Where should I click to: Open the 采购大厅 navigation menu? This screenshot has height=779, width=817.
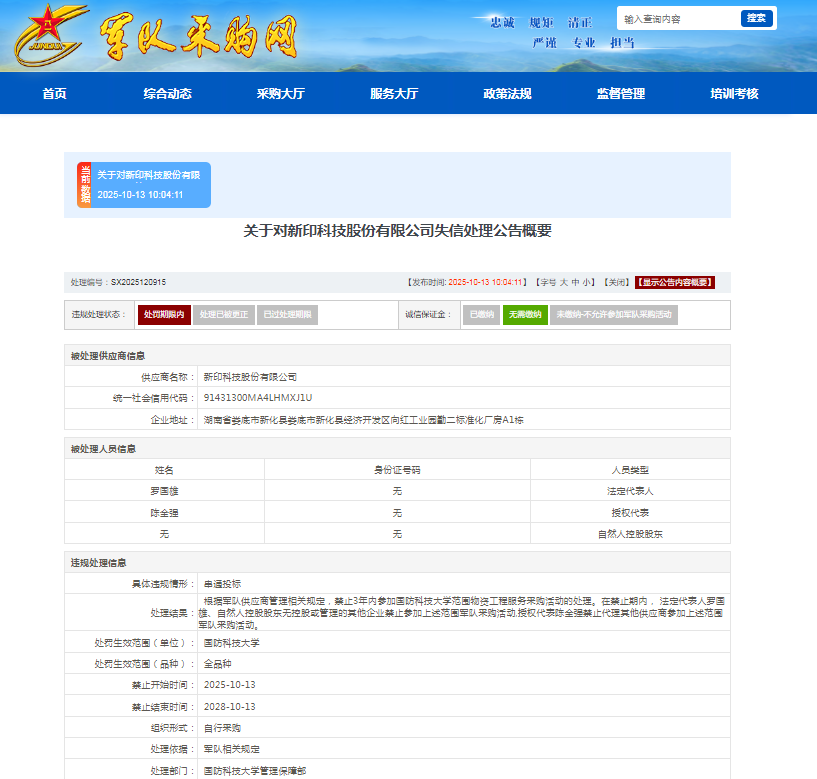pos(280,94)
